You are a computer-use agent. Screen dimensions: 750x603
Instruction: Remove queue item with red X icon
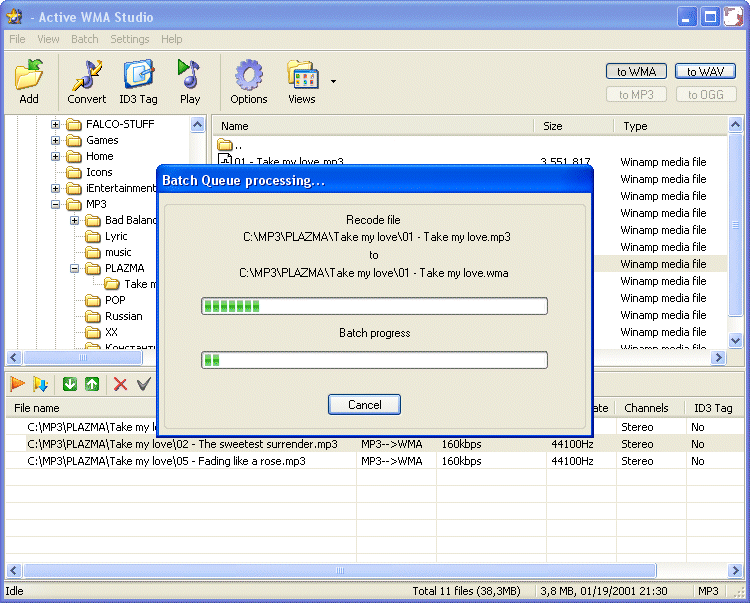(x=121, y=384)
